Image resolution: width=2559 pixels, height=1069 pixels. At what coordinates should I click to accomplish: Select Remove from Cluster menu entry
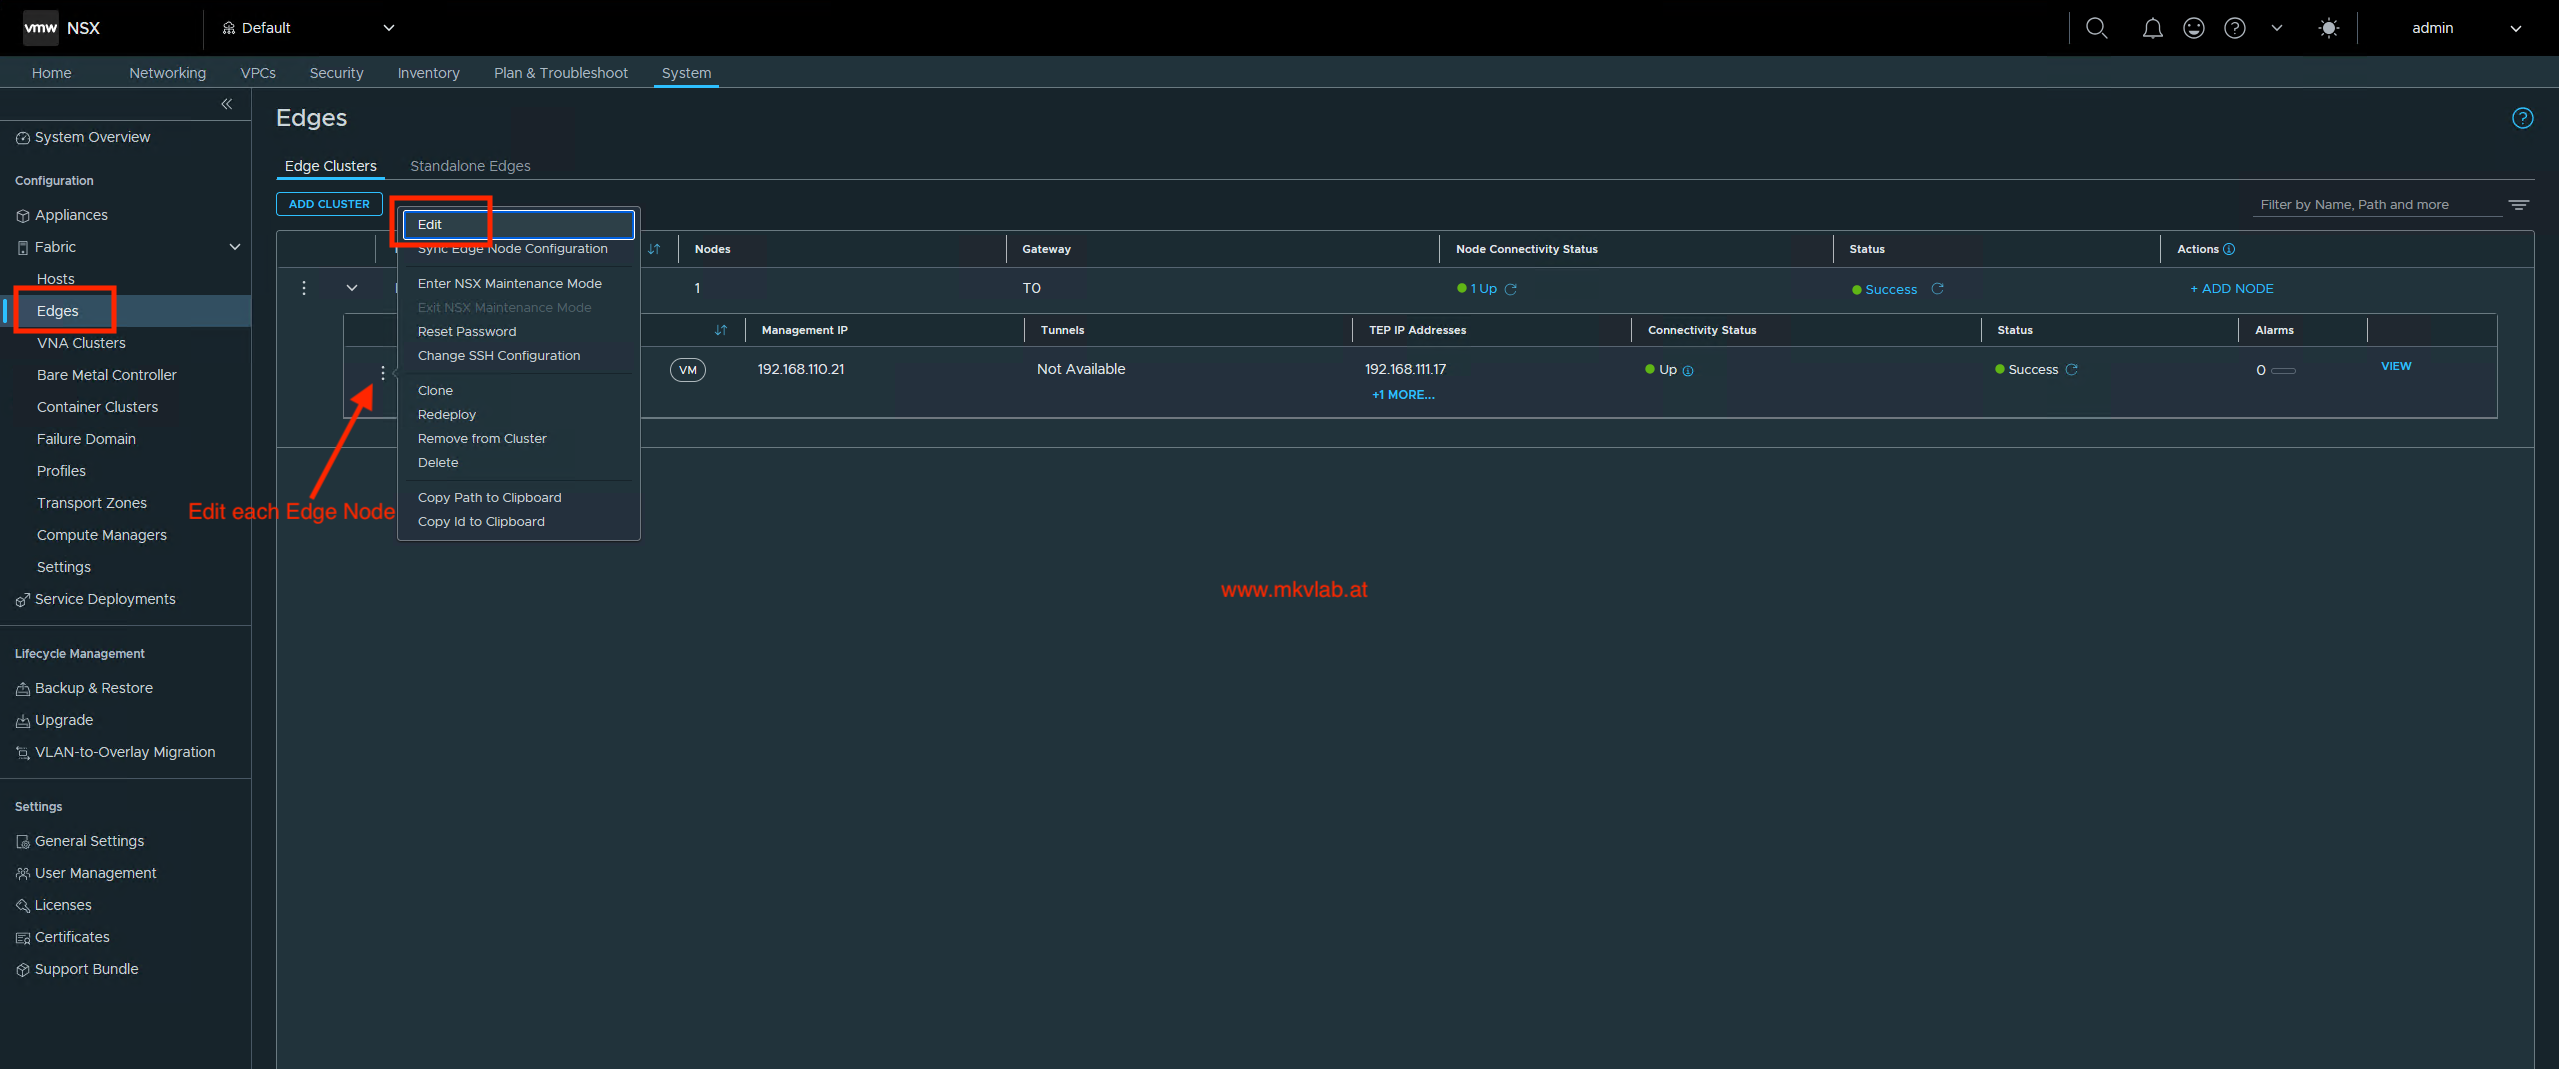(x=482, y=439)
